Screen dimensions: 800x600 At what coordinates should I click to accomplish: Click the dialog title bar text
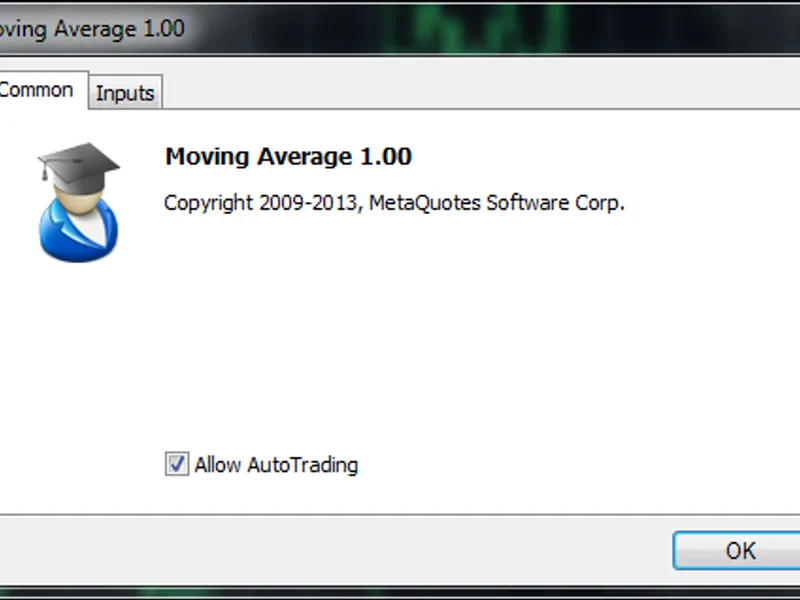point(92,29)
